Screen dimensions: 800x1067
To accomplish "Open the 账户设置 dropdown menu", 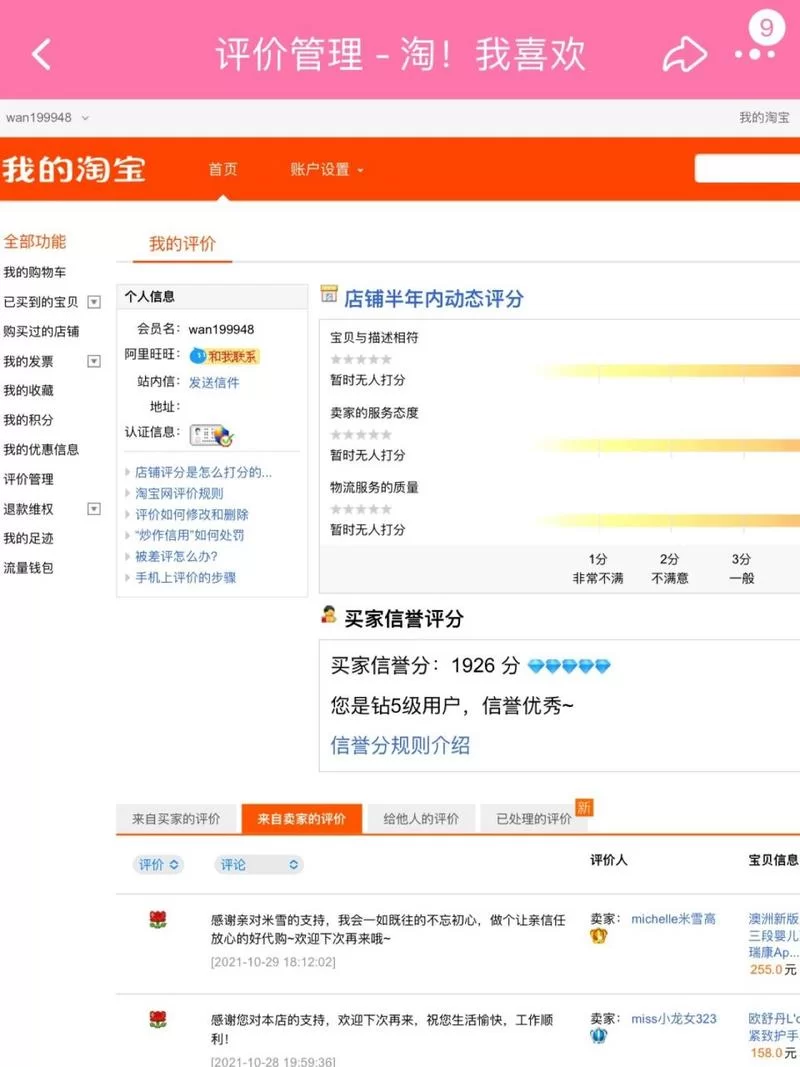I will click(x=327, y=169).
